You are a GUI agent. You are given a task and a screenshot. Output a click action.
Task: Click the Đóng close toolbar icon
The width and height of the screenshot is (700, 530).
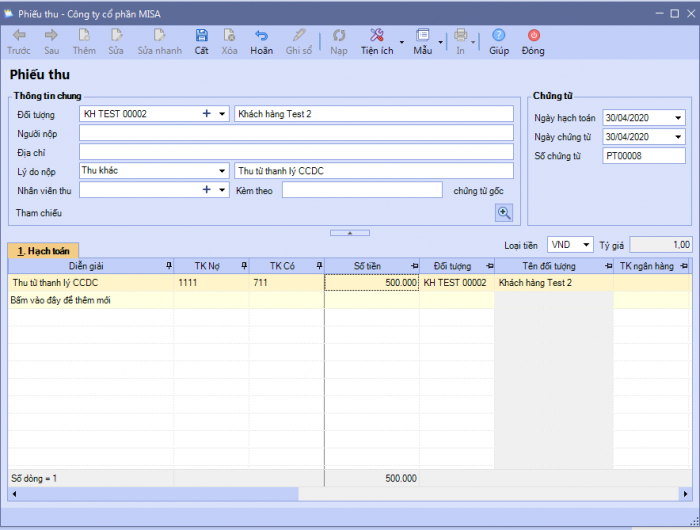click(x=533, y=36)
